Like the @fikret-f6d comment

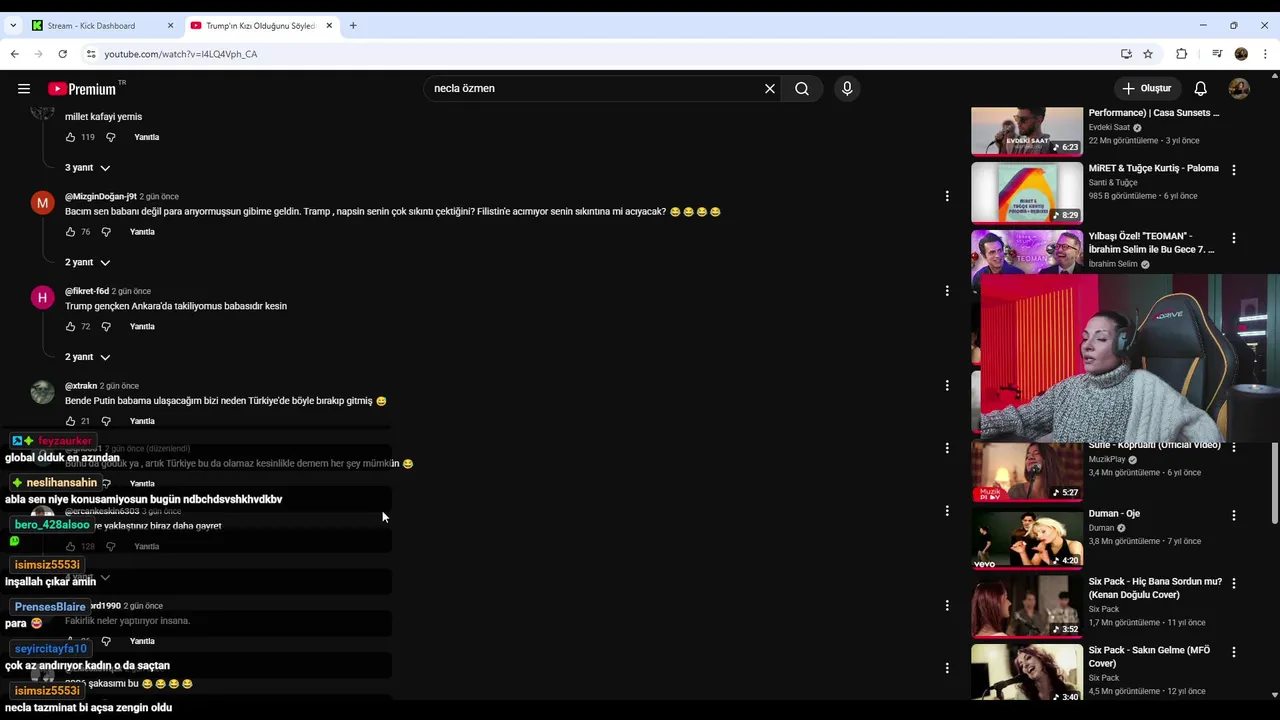click(x=70, y=327)
